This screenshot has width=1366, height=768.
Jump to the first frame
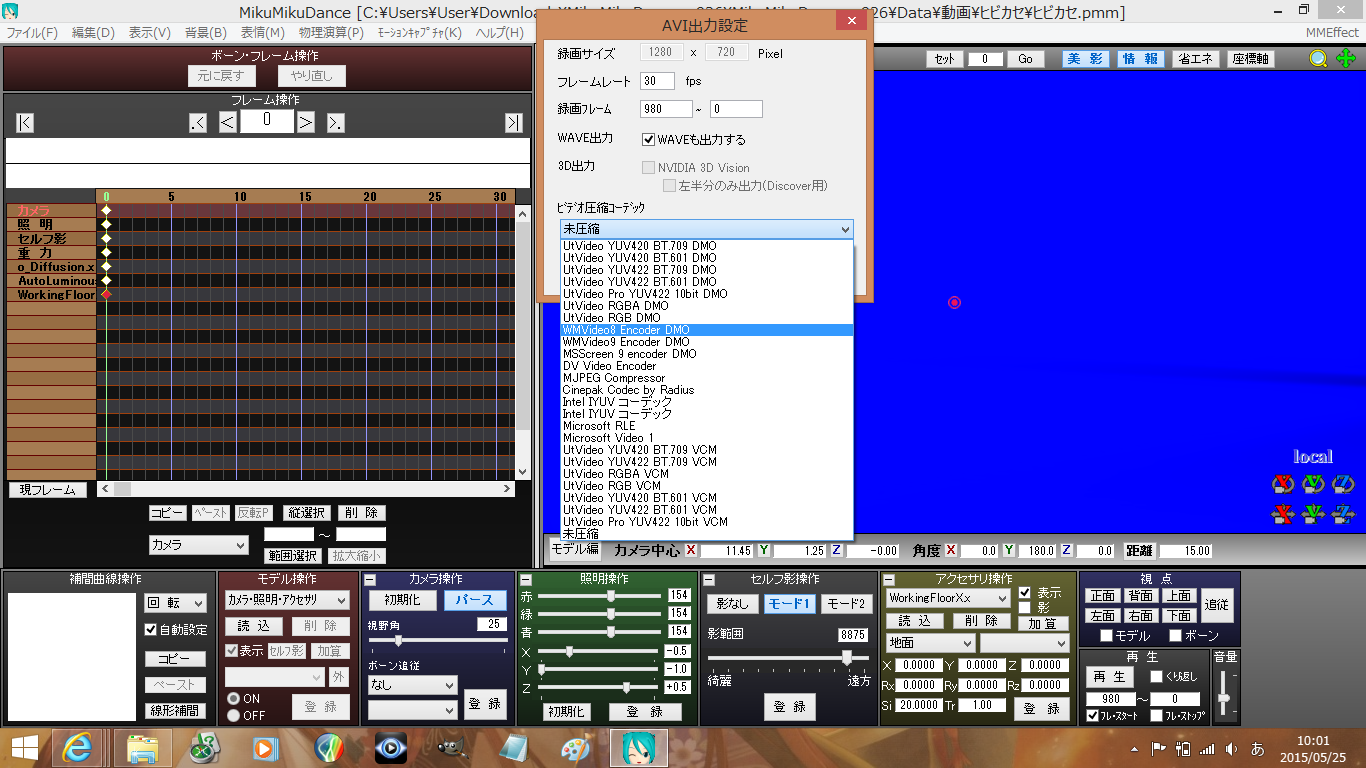click(25, 123)
